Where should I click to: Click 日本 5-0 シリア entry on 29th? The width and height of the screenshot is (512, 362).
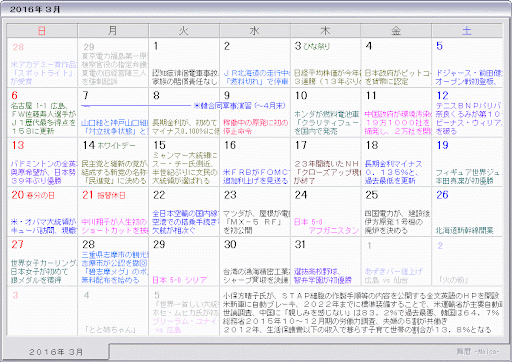coord(180,280)
